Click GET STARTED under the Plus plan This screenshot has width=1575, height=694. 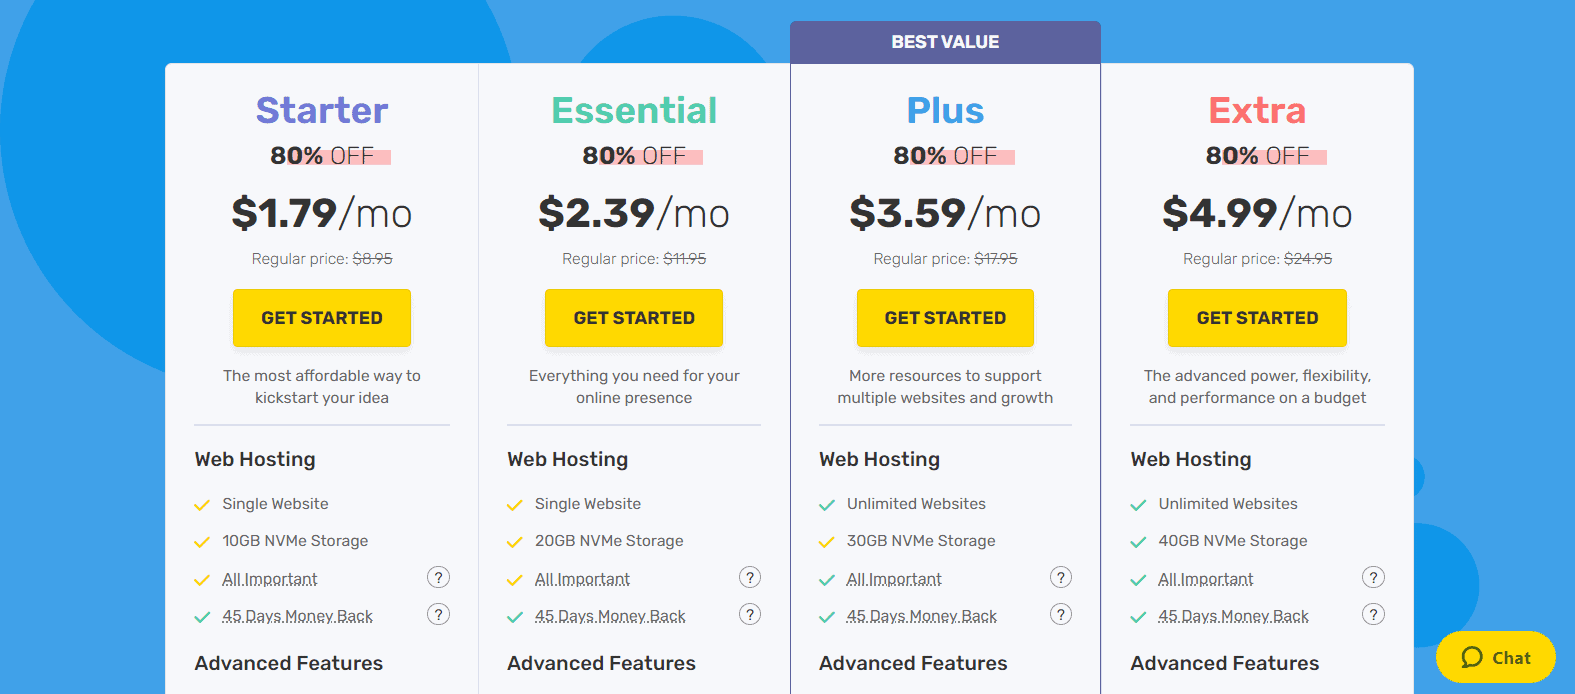[x=944, y=317]
